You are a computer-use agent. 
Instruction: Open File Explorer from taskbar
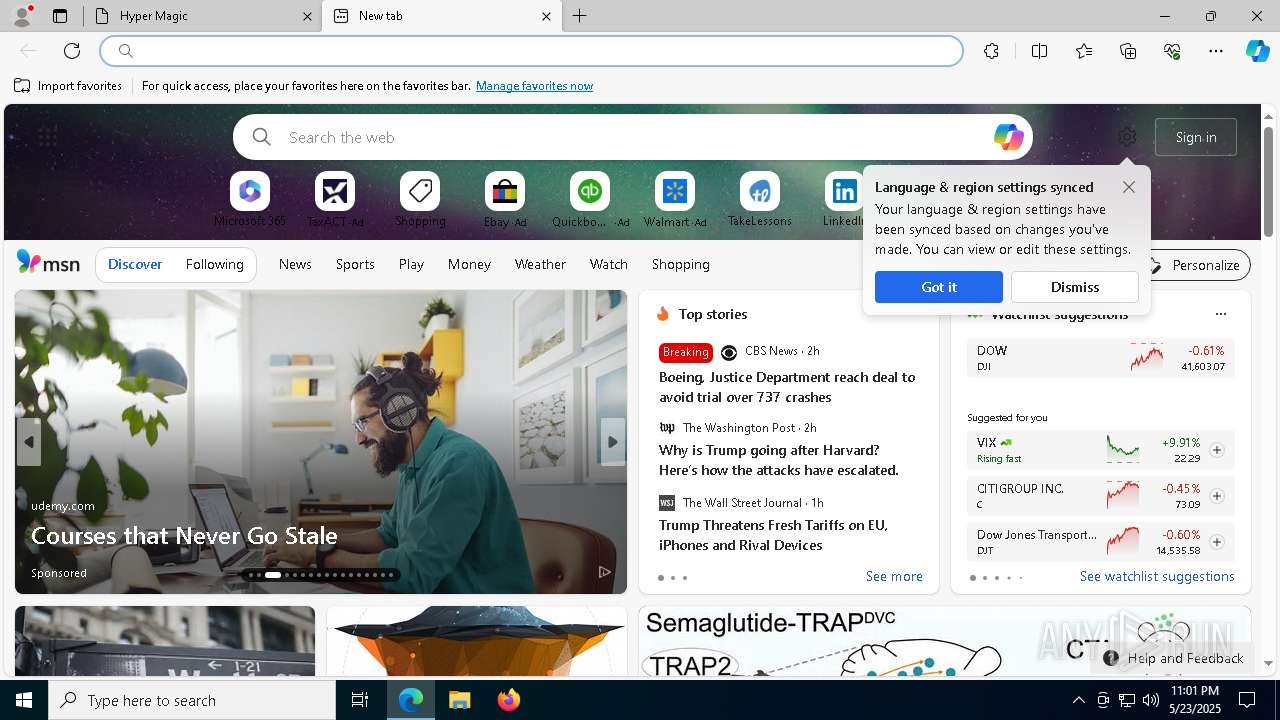[x=459, y=700]
